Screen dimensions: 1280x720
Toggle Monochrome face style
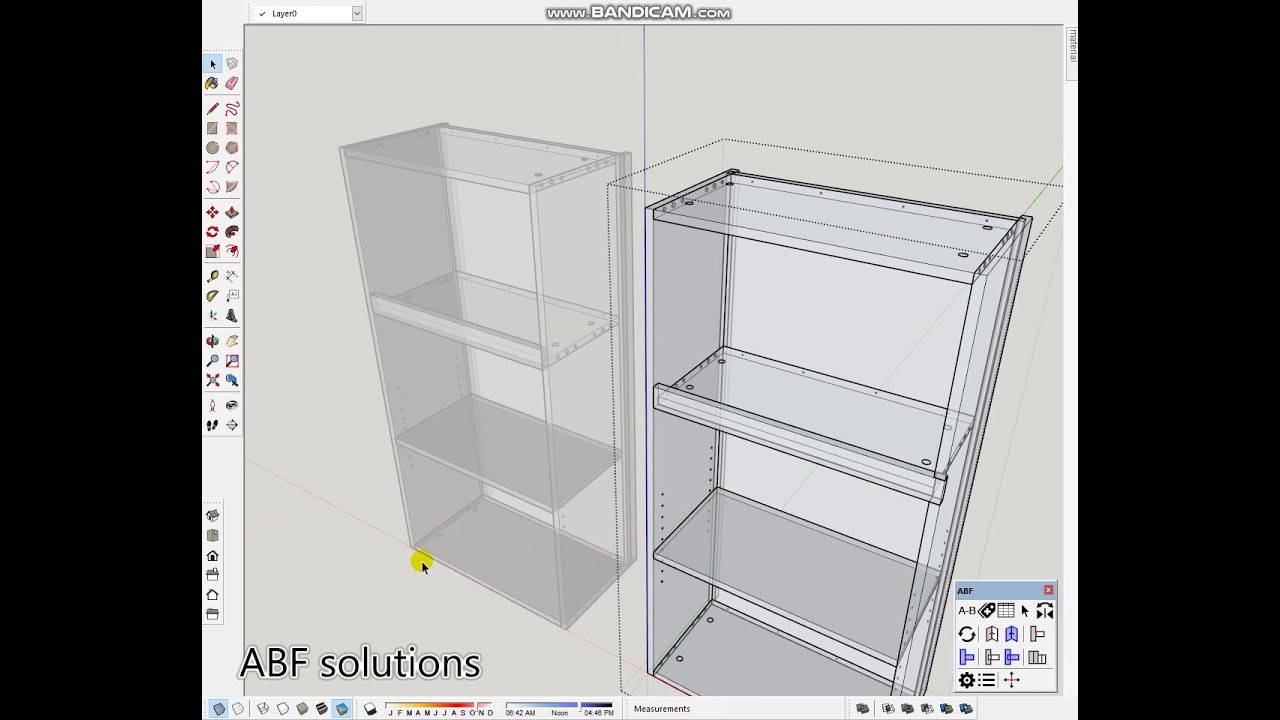pos(342,709)
